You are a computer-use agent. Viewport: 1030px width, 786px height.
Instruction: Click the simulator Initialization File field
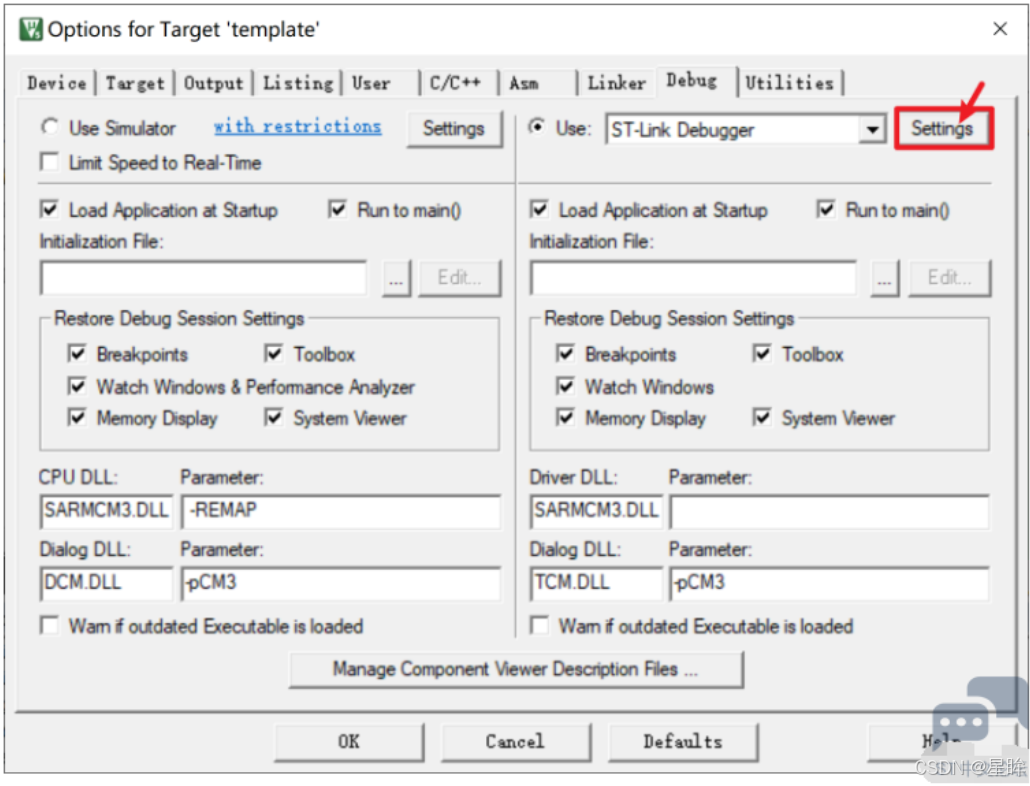(x=204, y=278)
